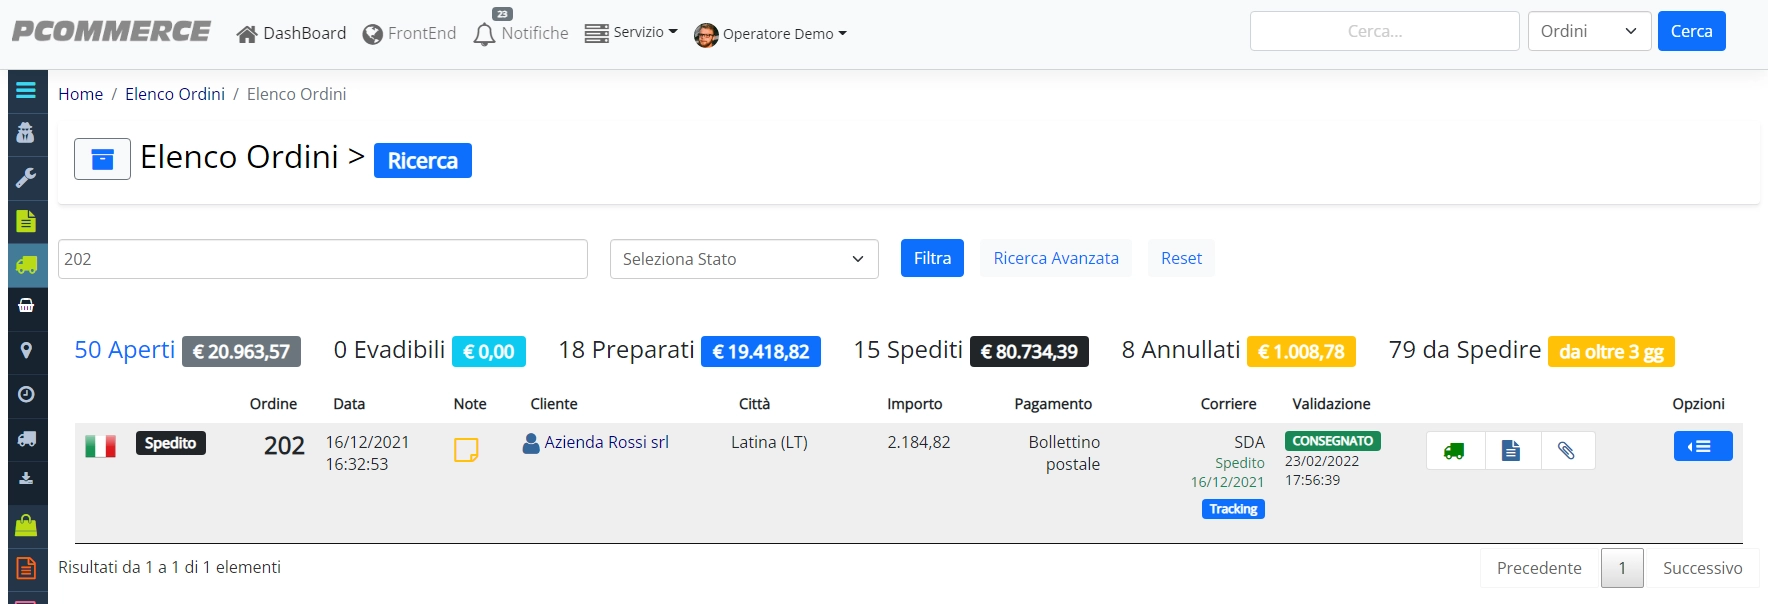1768x604 pixels.
Task: Expand the Servizio dropdown menu
Action: (x=631, y=33)
